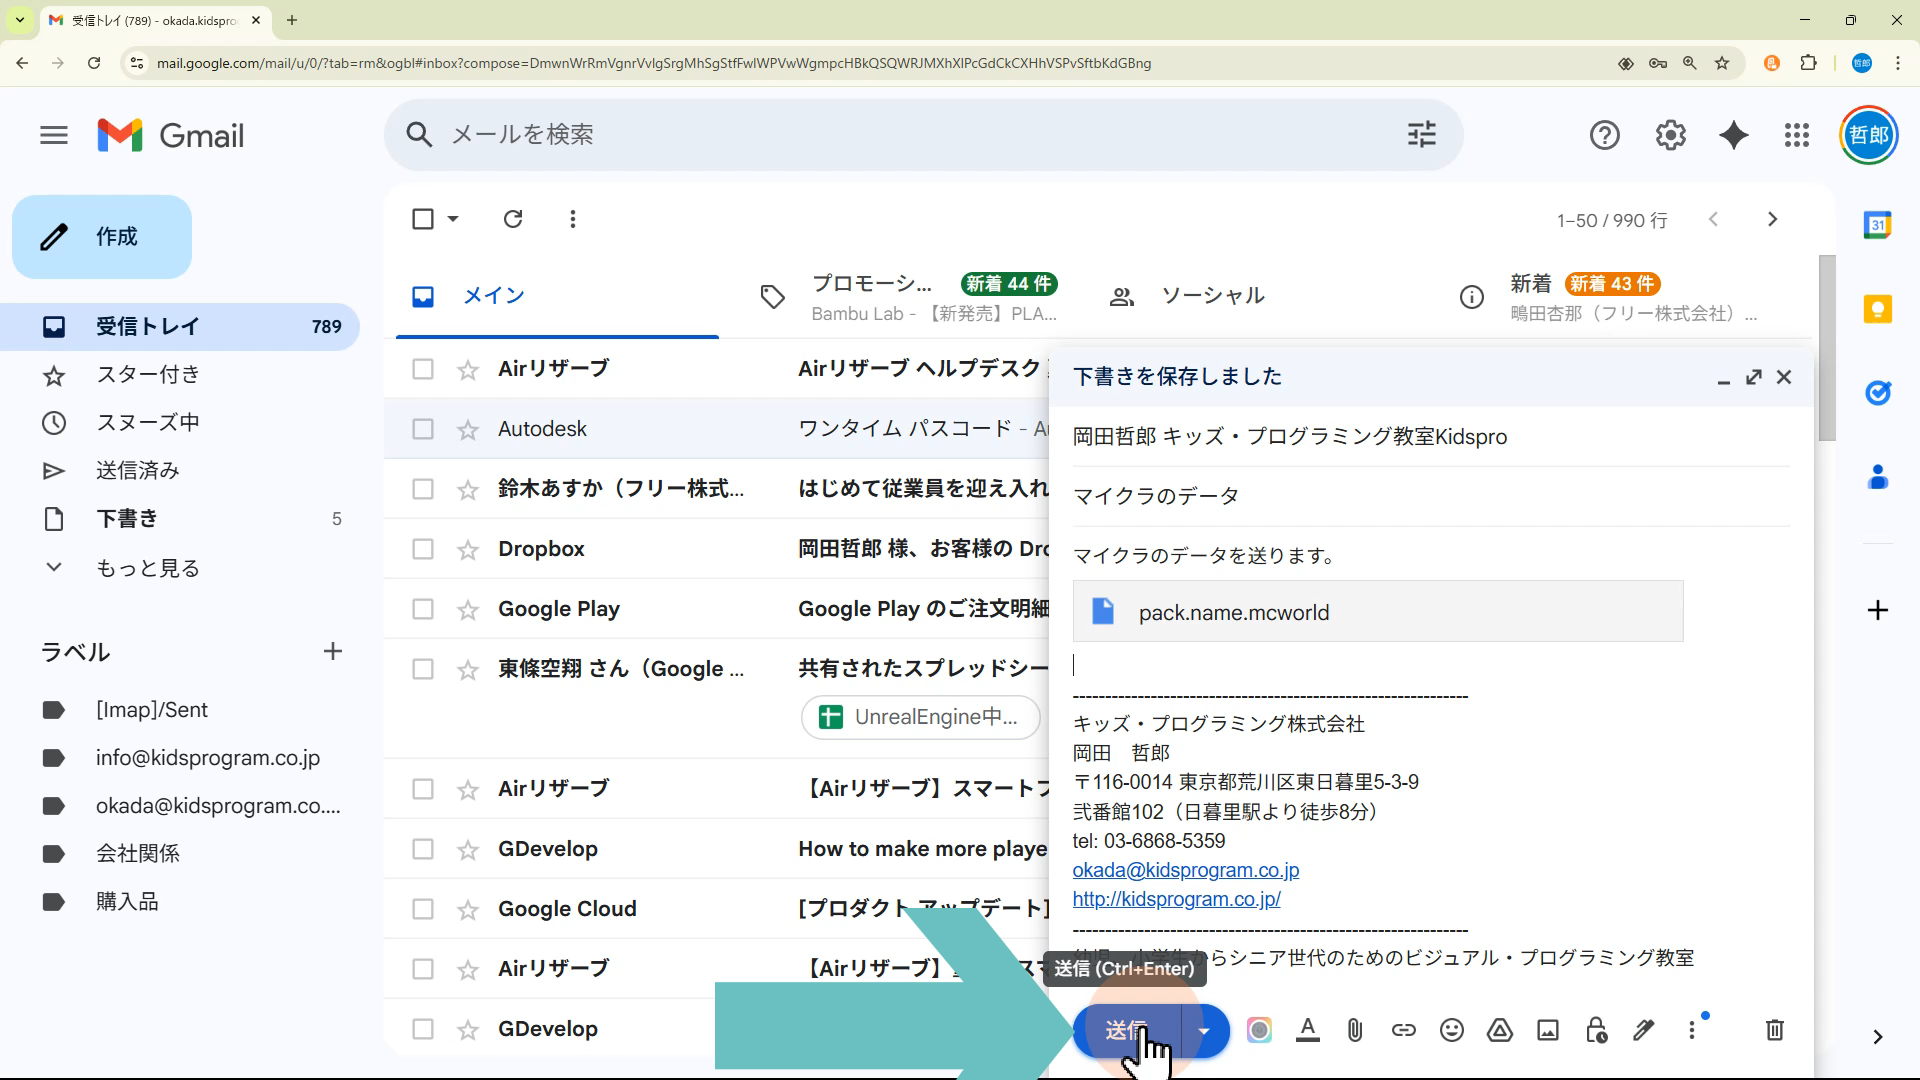
Task: Switch to the ソーシャル tab
Action: pyautogui.click(x=1212, y=296)
